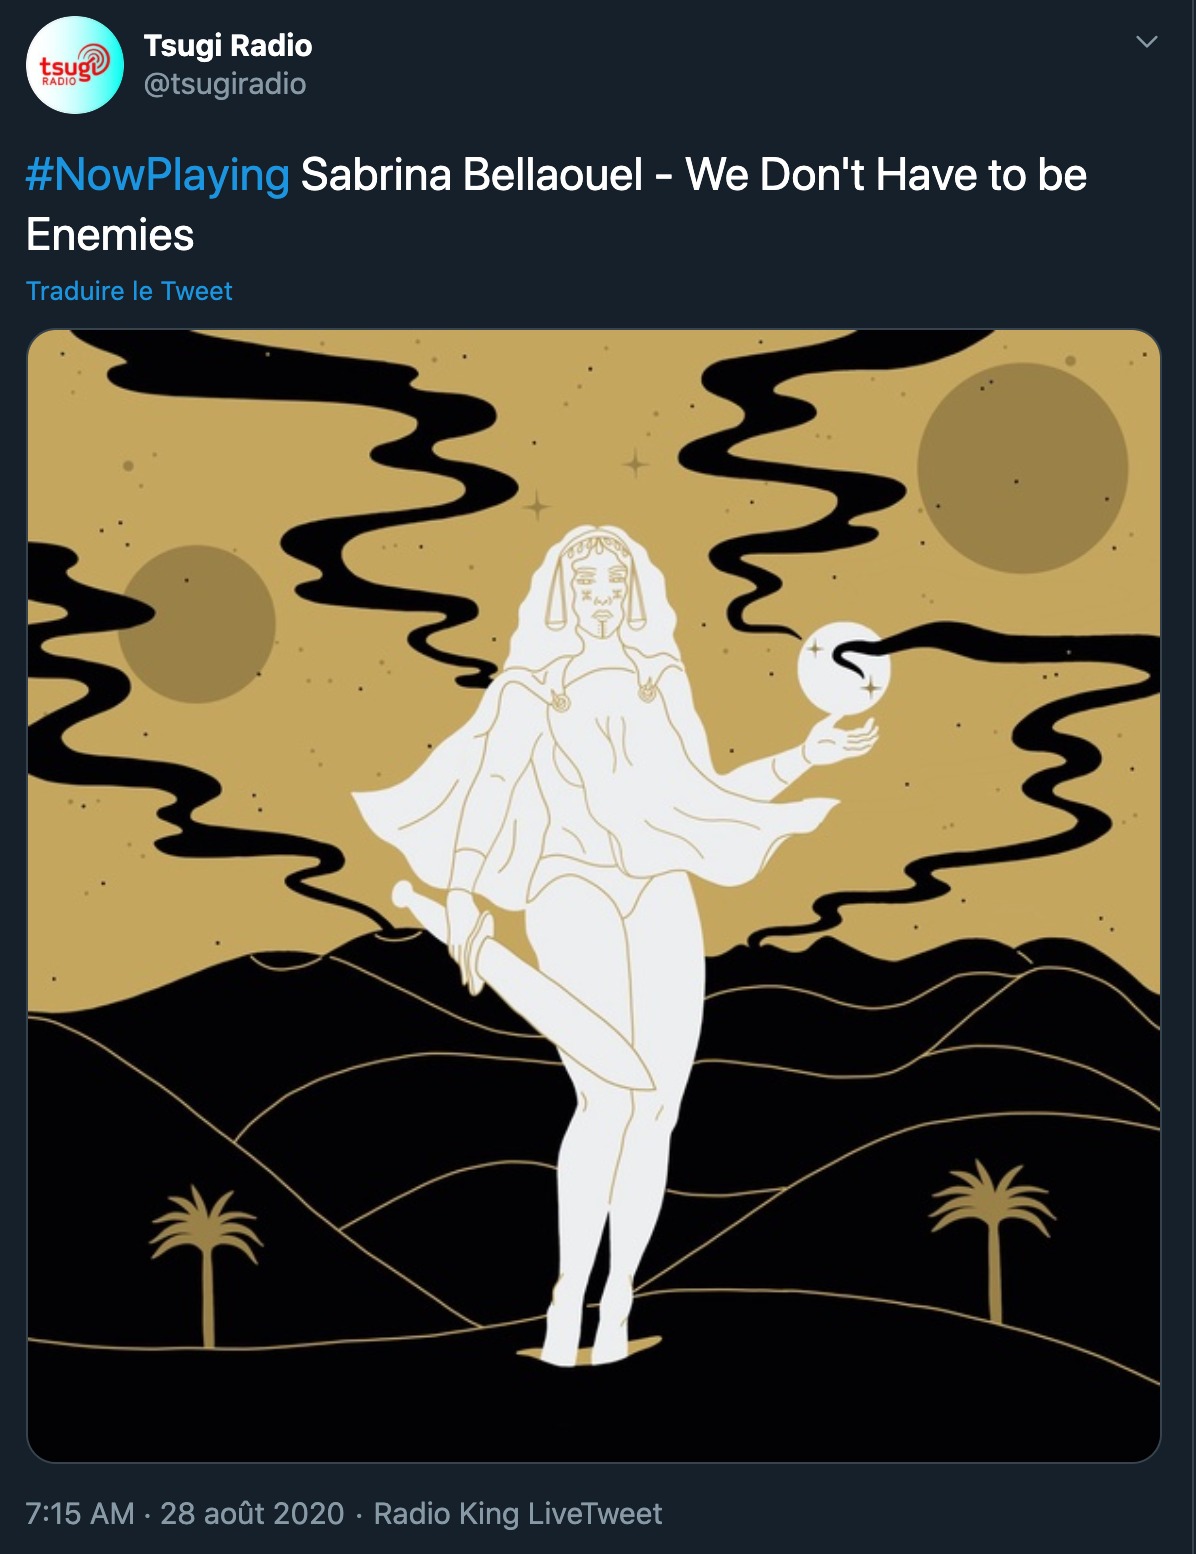Click the large dark moon in artwork

click(x=1023, y=468)
